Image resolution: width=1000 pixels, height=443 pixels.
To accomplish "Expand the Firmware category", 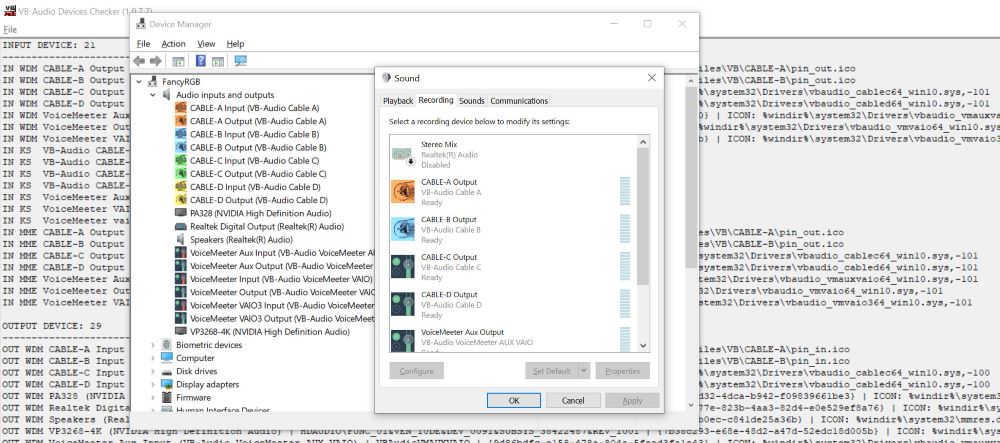I will click(x=153, y=398).
